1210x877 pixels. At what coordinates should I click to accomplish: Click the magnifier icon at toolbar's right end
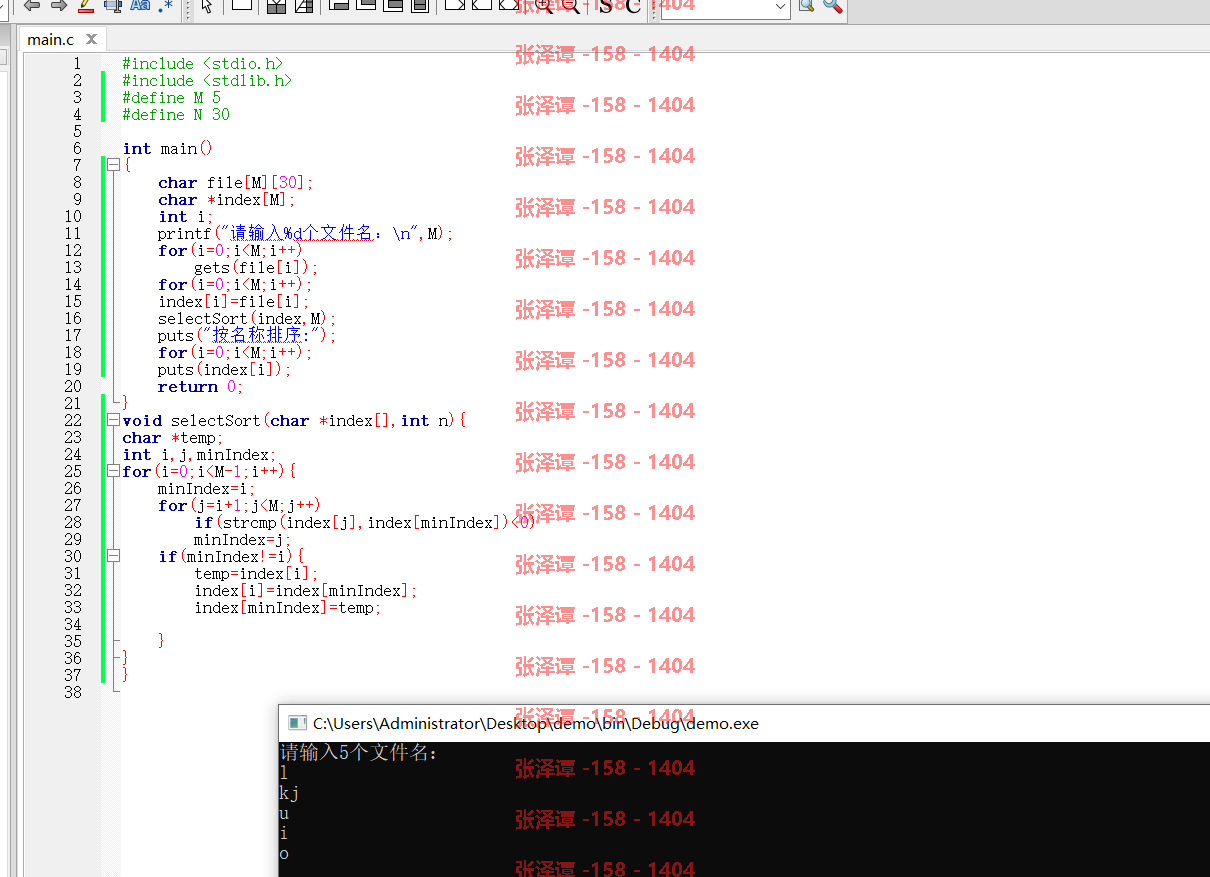[x=832, y=6]
